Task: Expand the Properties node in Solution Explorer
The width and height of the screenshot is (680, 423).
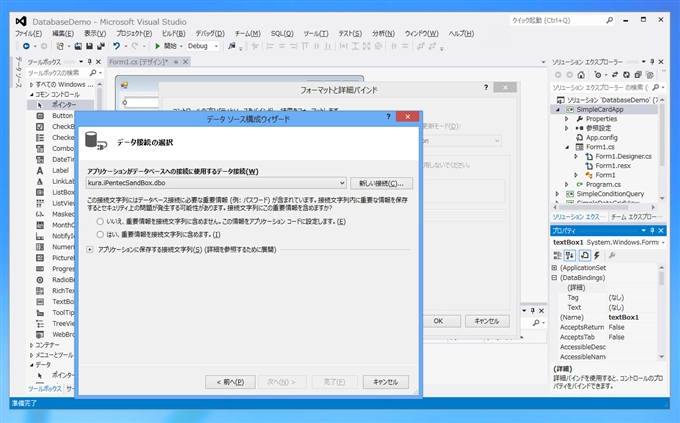Action: 566,119
